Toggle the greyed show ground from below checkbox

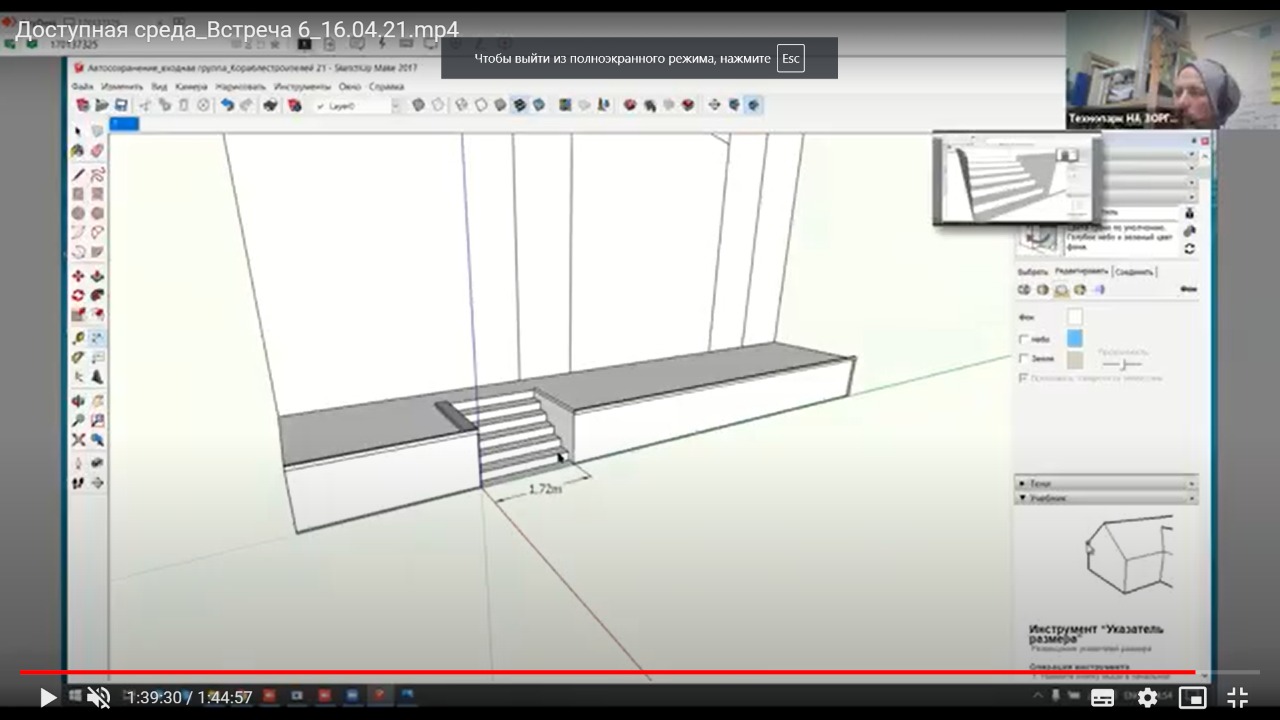tap(1023, 378)
